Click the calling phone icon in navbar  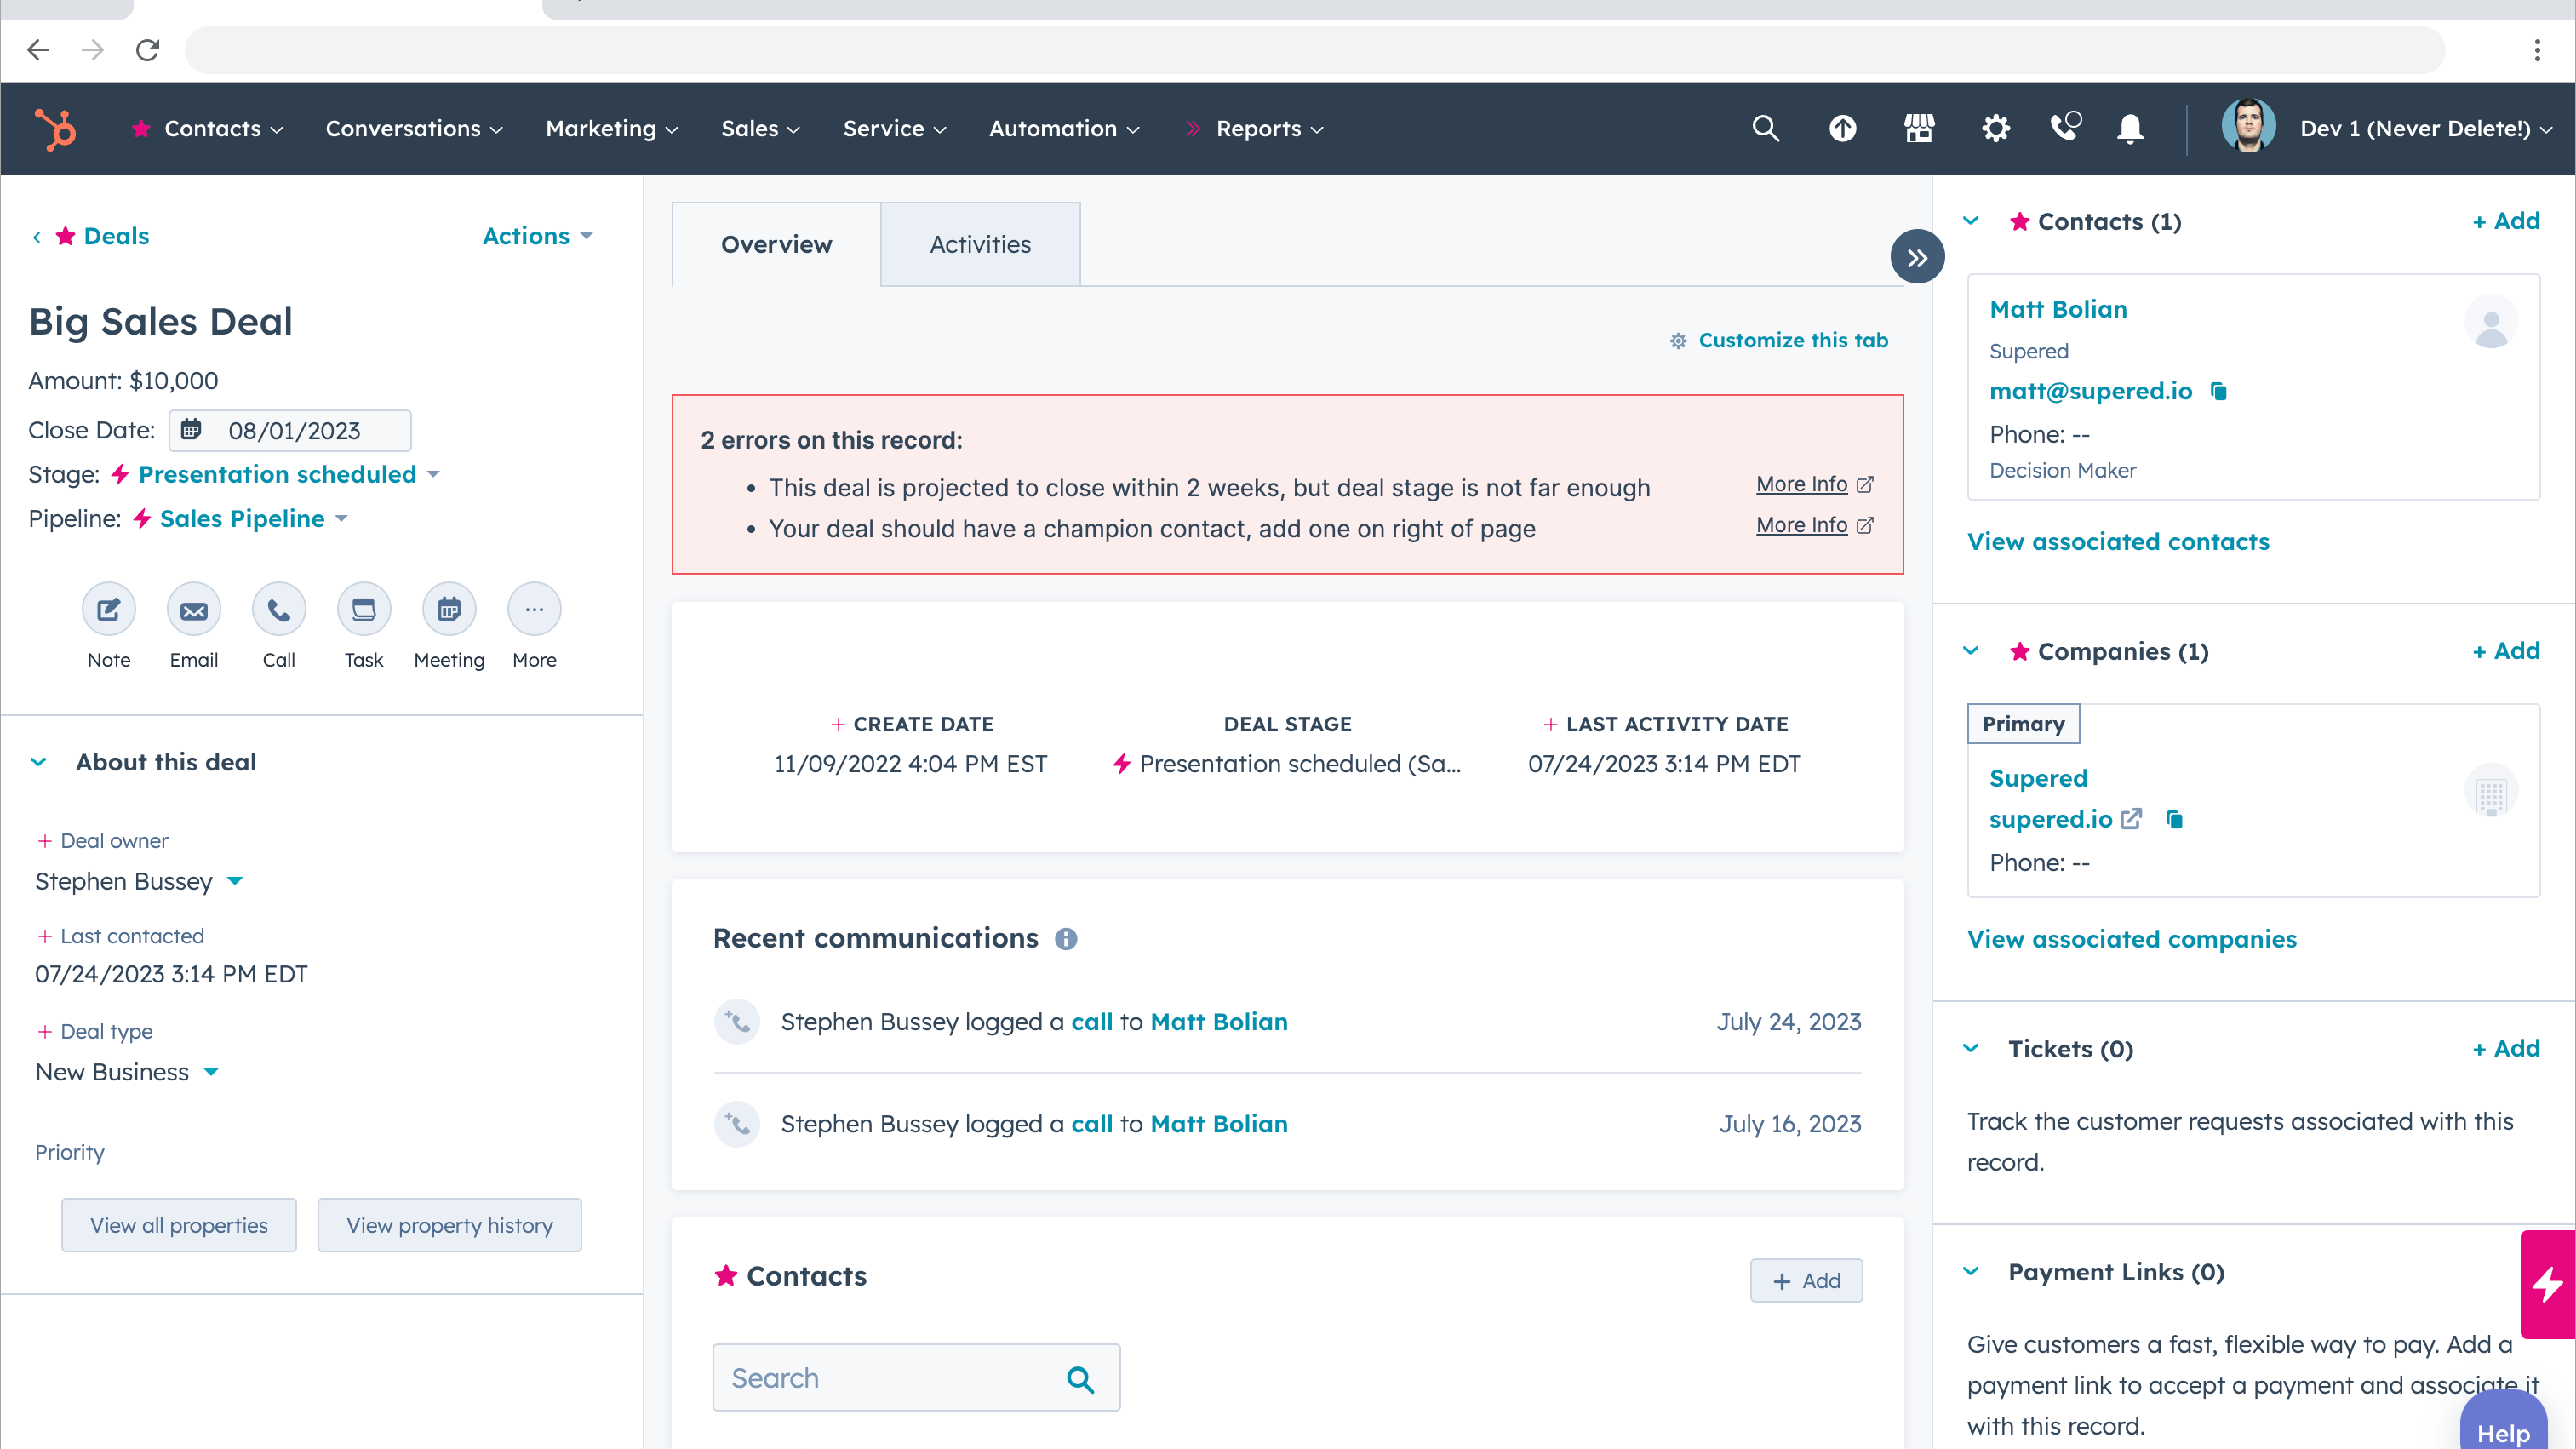point(2065,127)
